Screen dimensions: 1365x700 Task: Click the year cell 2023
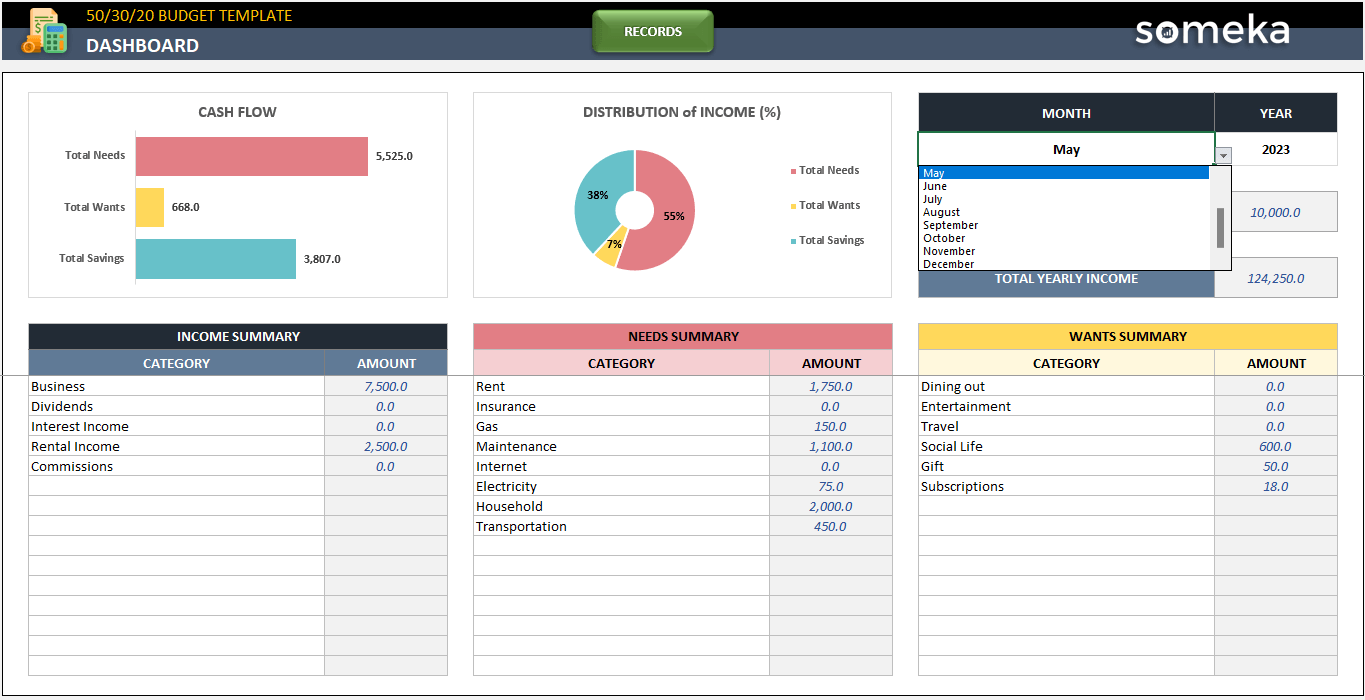1276,149
